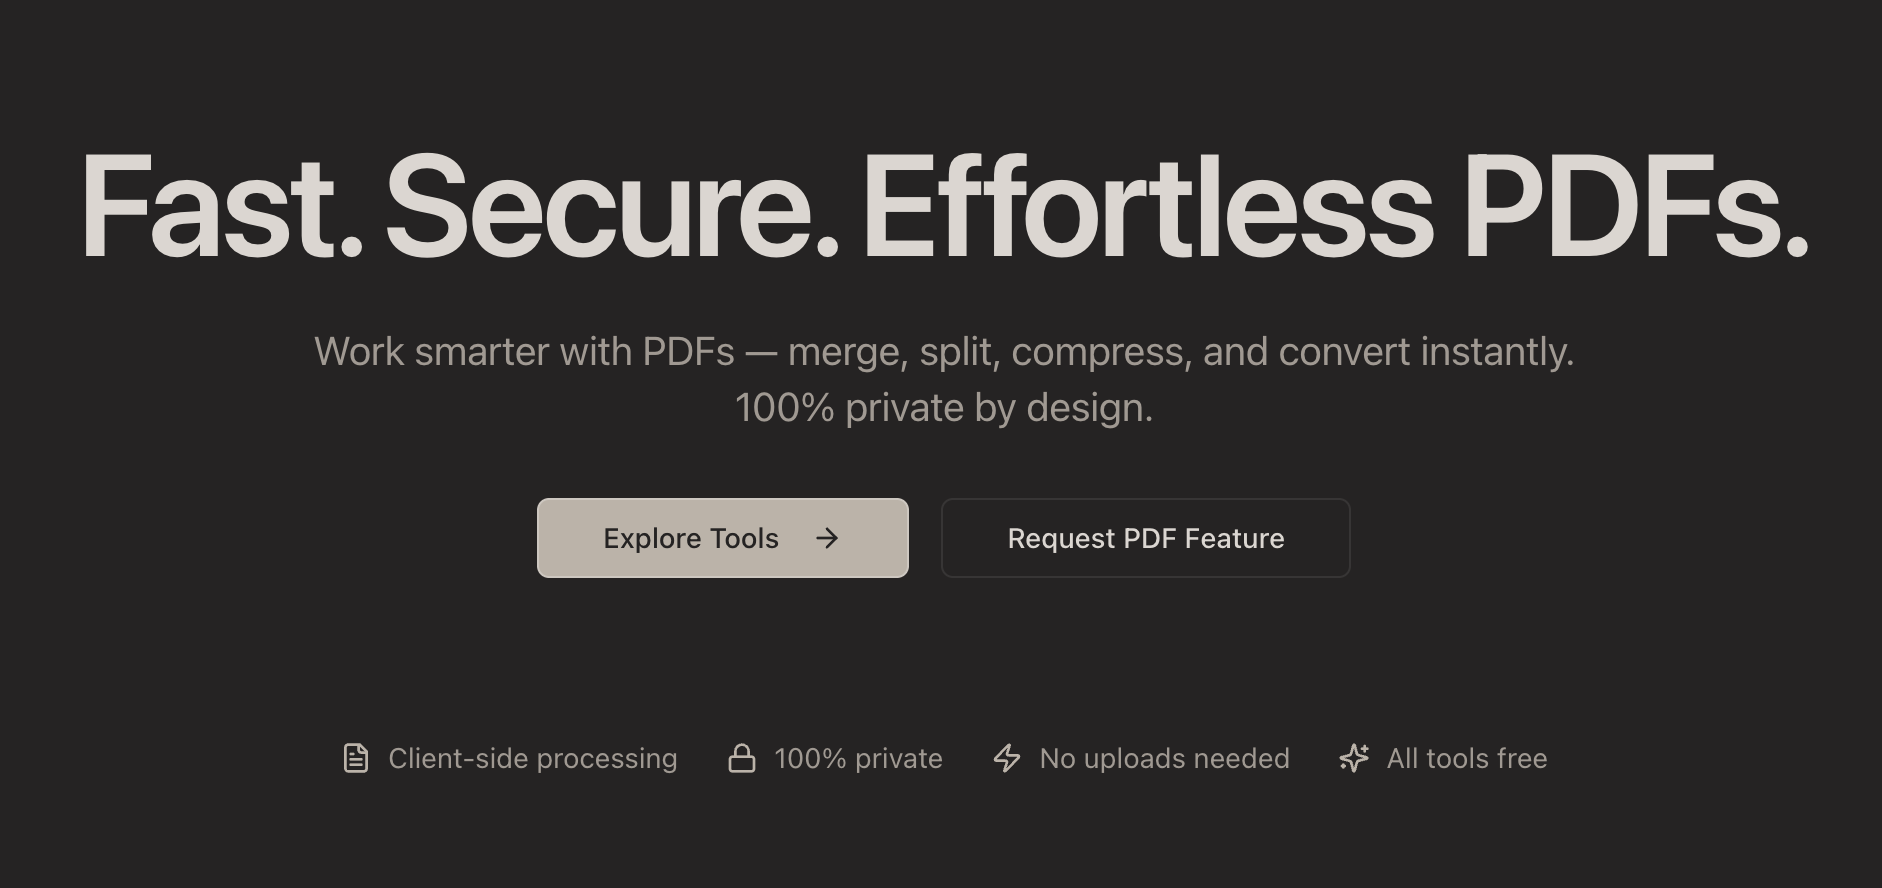Click the document icon beside Client-side processing

[355, 758]
